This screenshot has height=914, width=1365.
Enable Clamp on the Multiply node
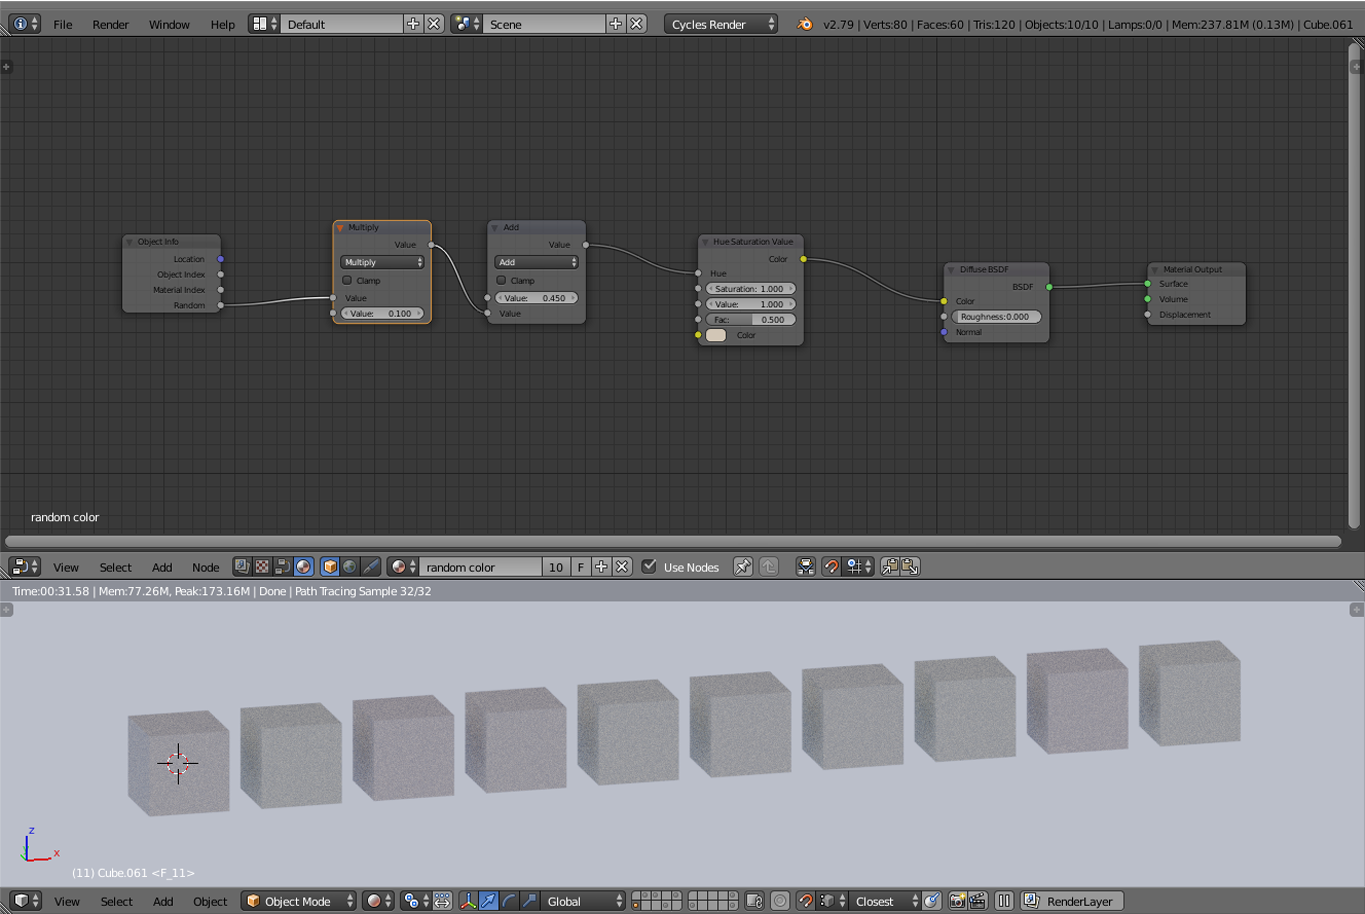click(348, 281)
